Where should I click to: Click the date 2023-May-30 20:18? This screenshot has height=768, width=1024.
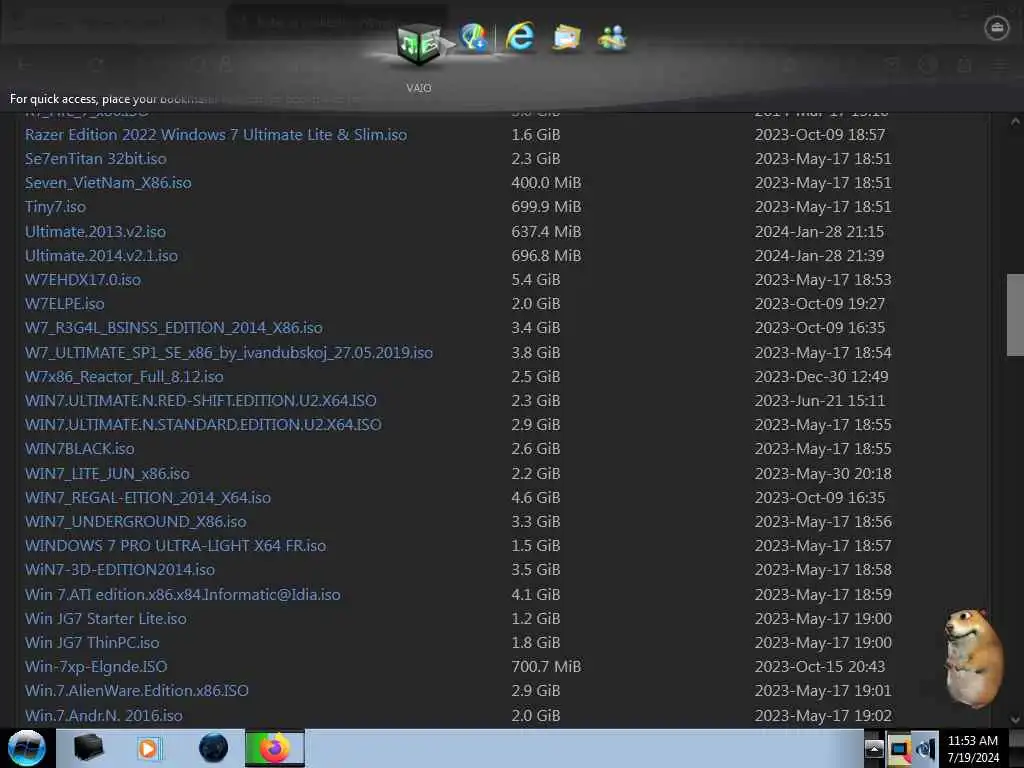(824, 473)
